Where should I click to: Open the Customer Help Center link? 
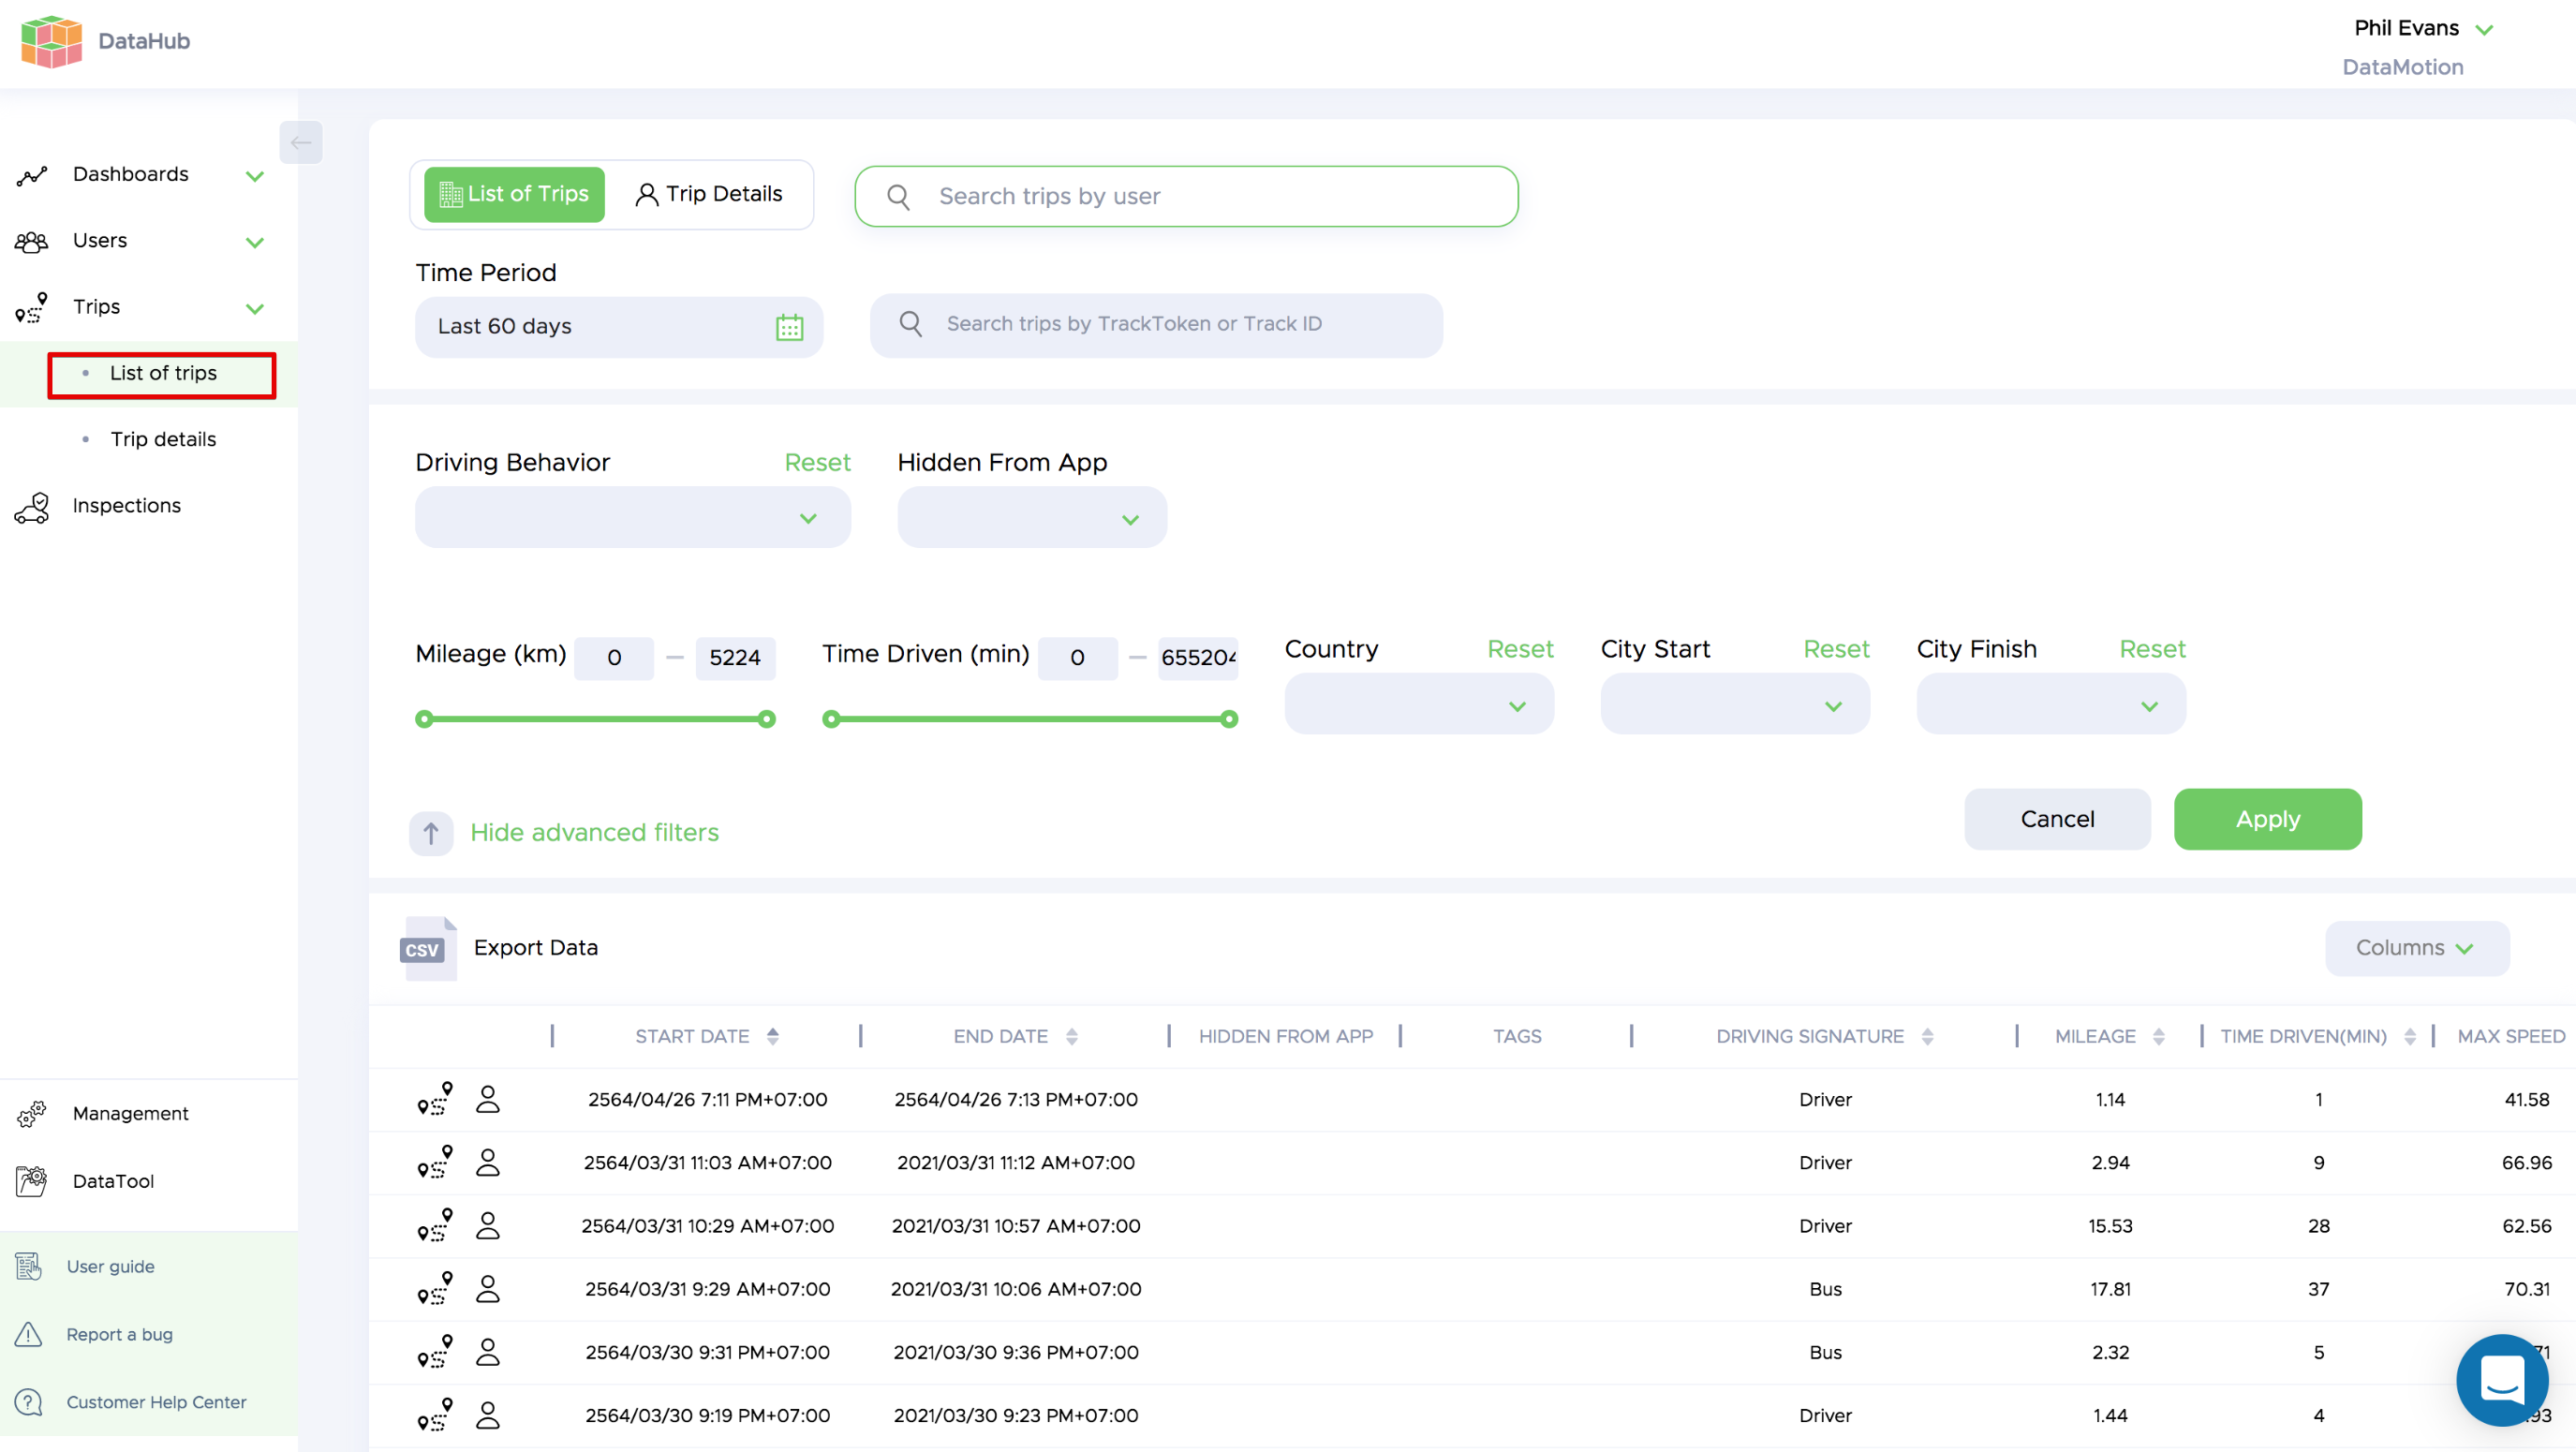click(x=156, y=1402)
